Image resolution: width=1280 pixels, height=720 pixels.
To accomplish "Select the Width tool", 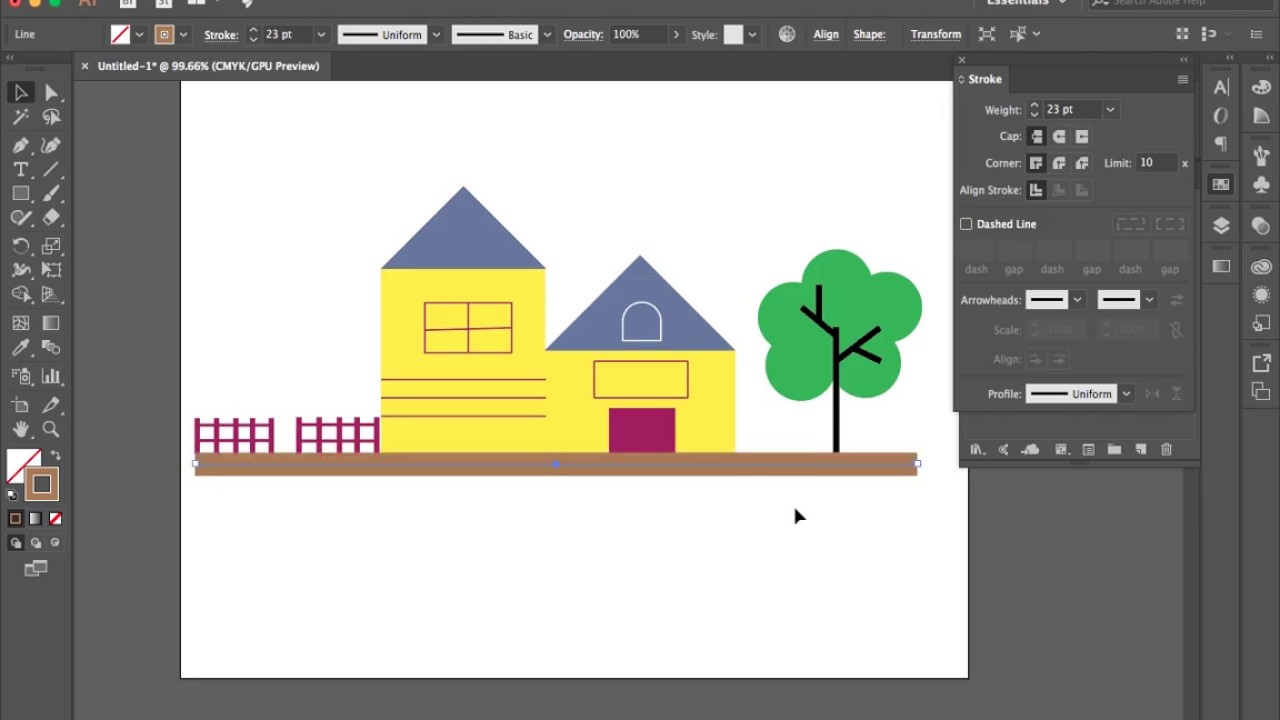I will (x=21, y=270).
